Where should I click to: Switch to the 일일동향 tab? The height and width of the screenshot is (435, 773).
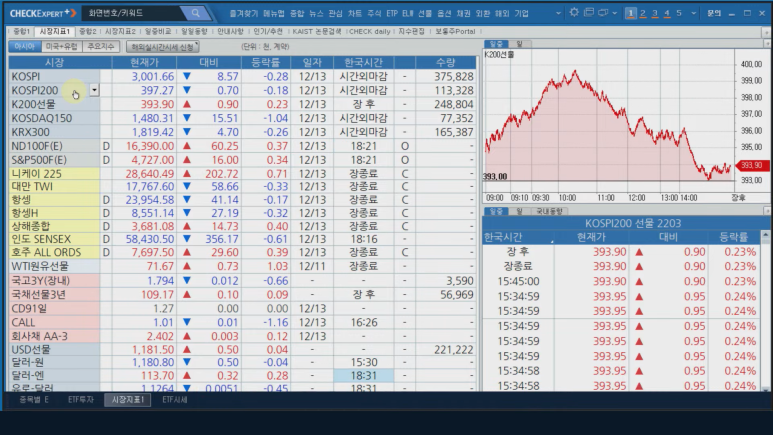coord(194,32)
